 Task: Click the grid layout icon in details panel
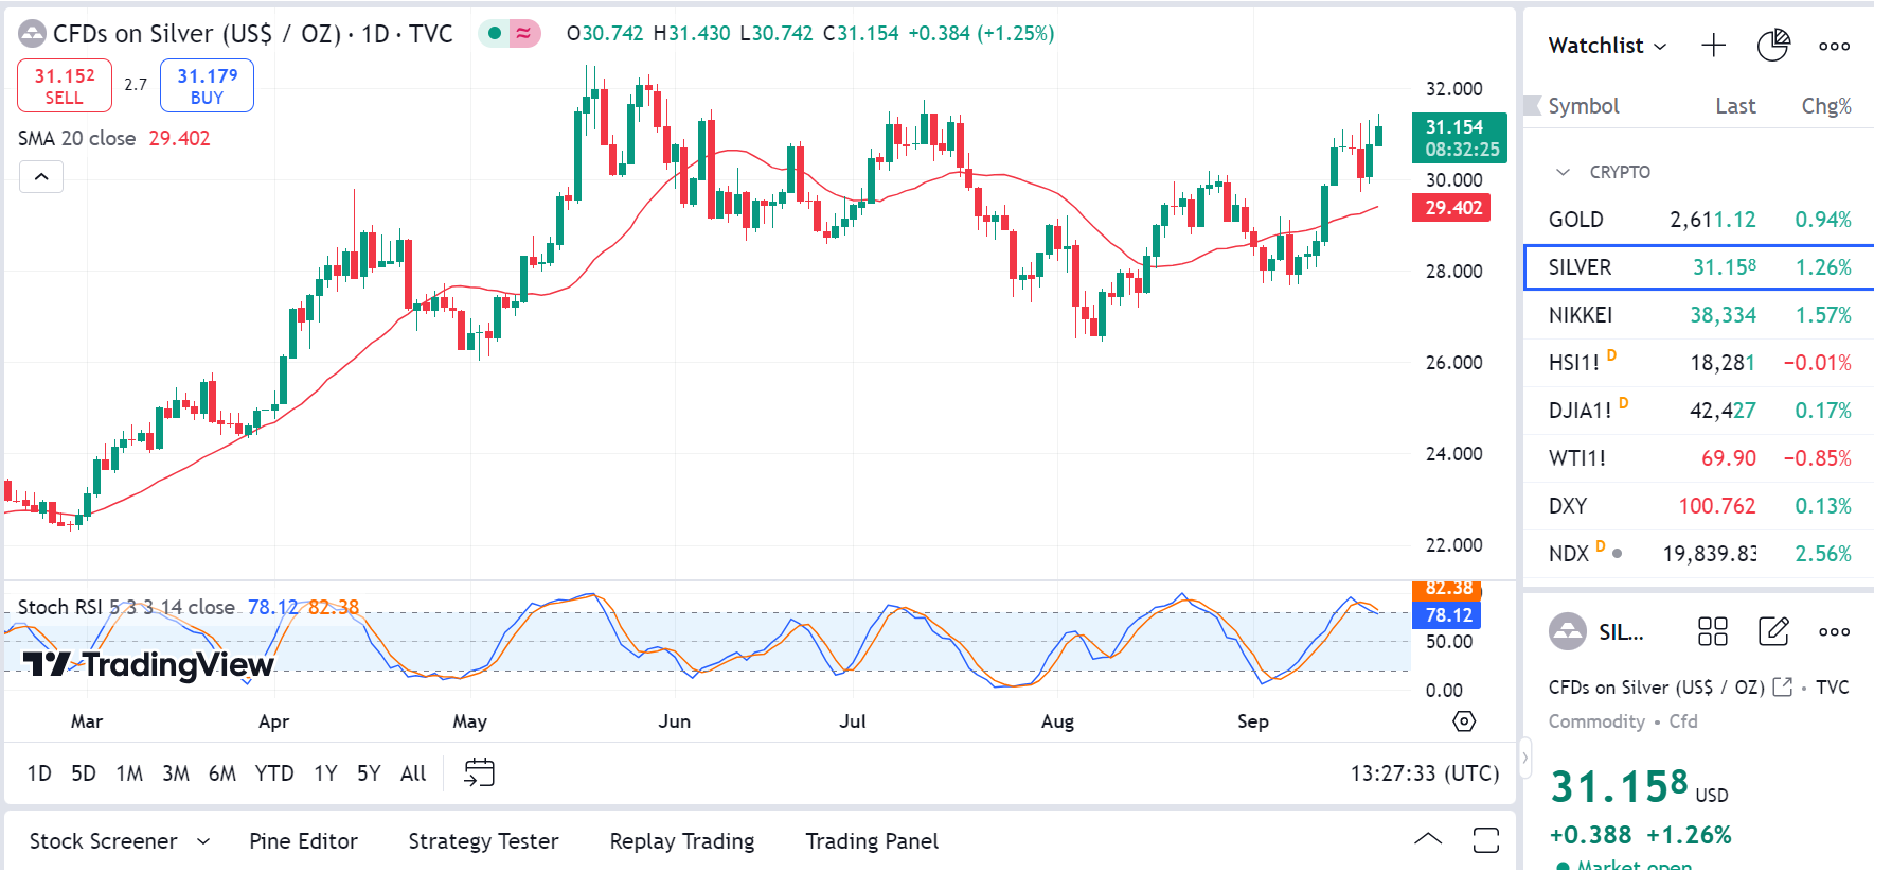(x=1712, y=631)
